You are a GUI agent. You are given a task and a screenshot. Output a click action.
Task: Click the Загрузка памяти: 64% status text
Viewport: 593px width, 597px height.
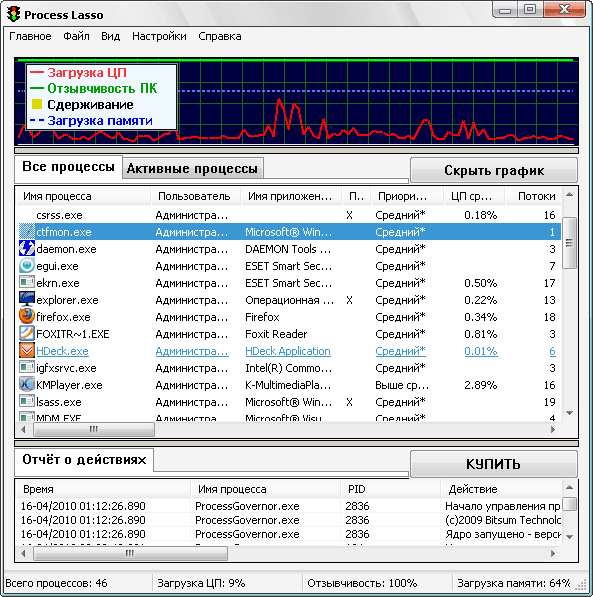click(x=514, y=583)
